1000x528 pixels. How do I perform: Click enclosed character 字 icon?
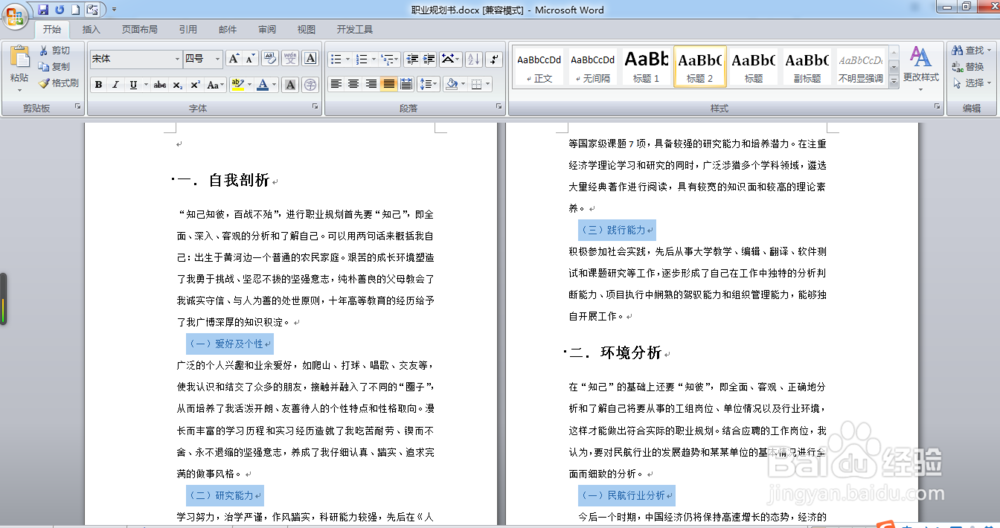[x=310, y=85]
